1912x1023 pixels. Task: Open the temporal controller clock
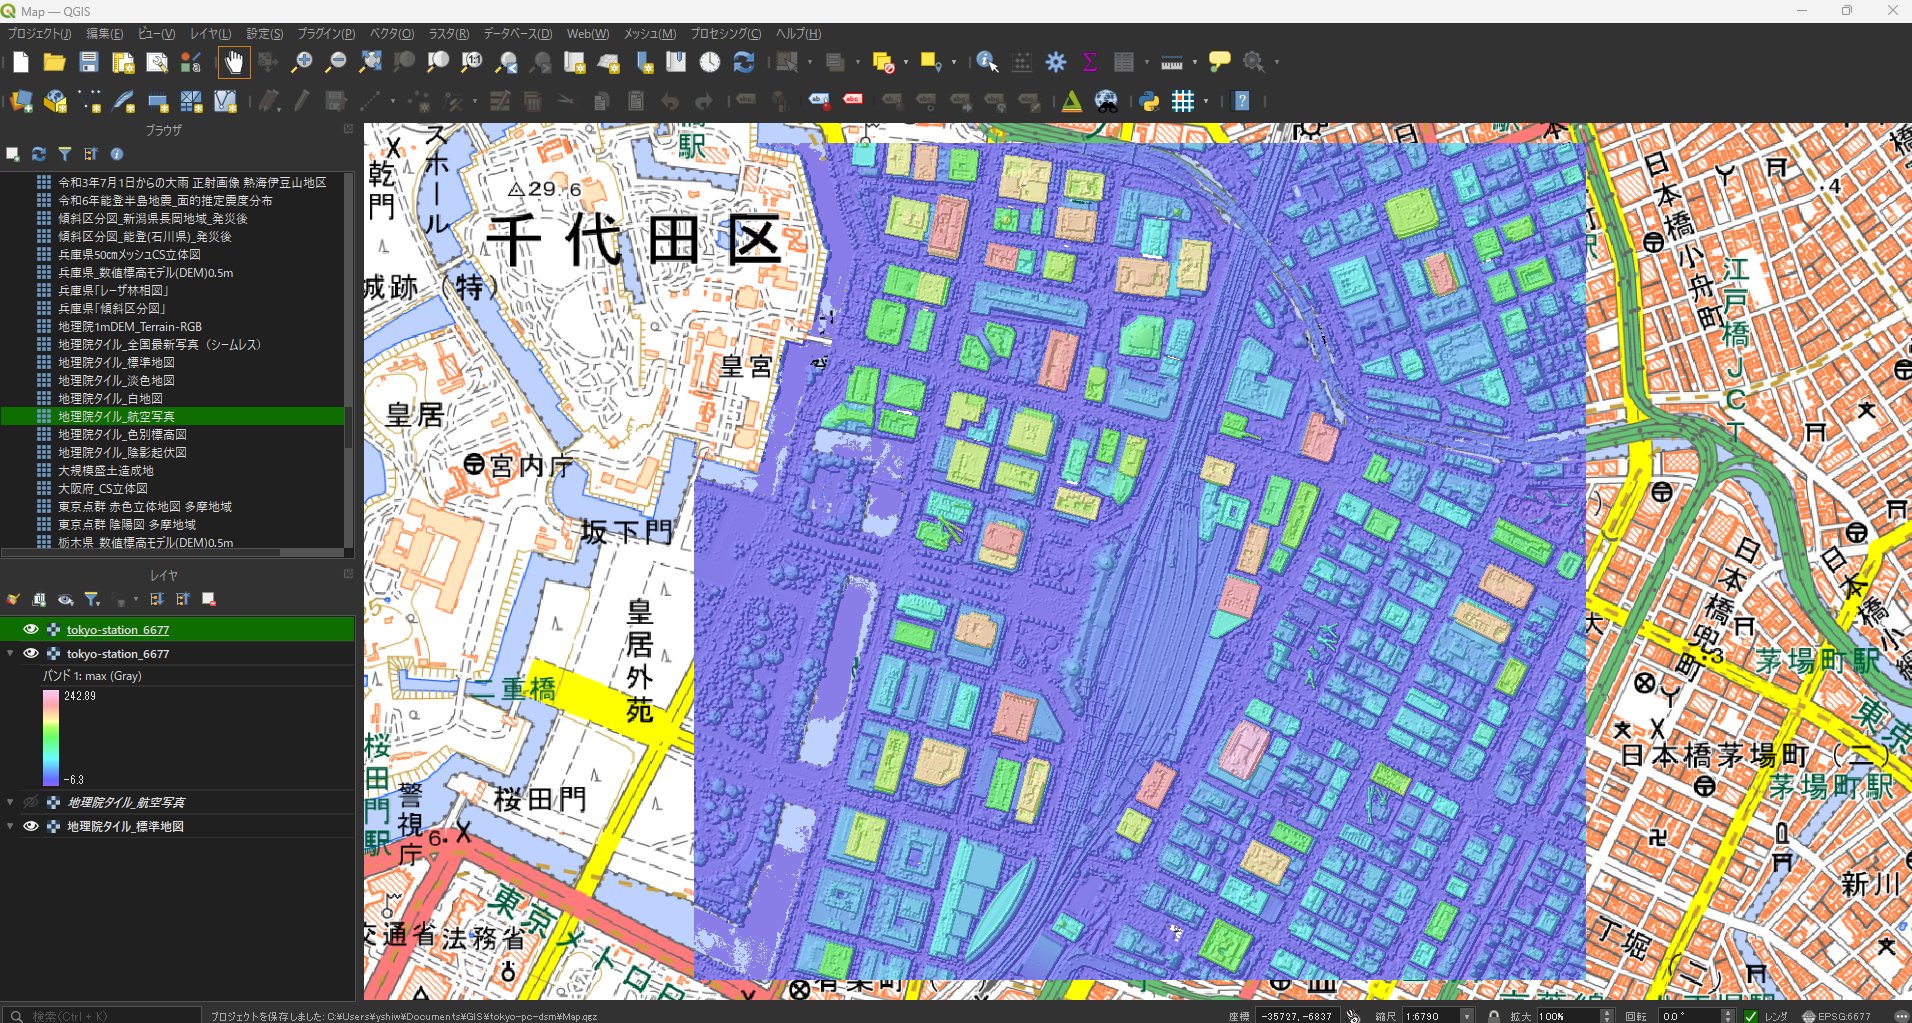[710, 62]
